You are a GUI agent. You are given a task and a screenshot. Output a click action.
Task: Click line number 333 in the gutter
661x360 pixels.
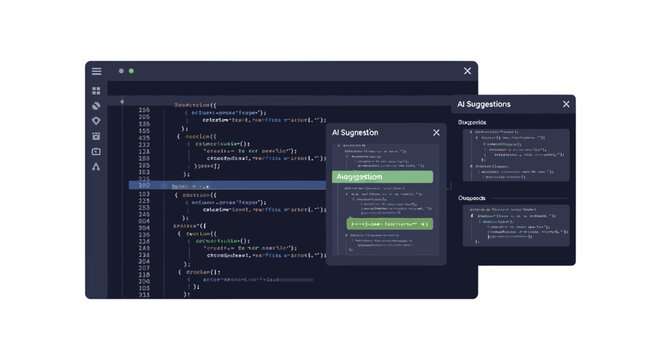[144, 295]
